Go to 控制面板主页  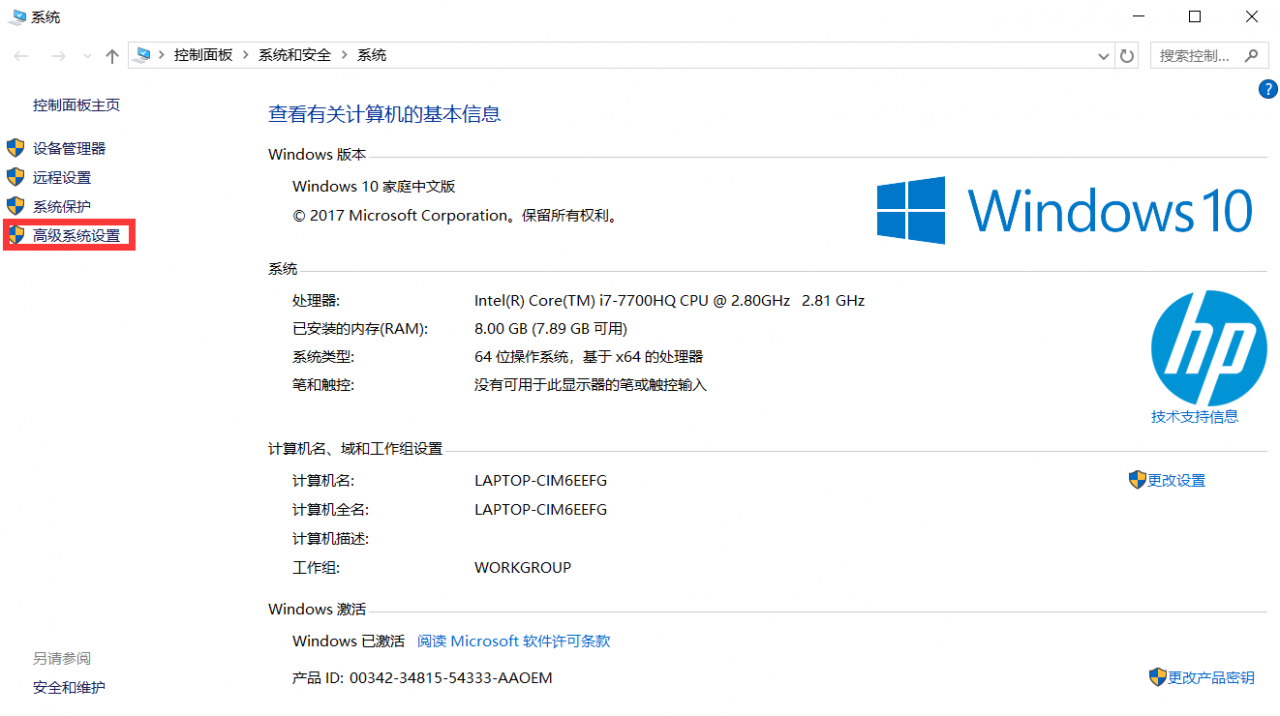tap(76, 105)
